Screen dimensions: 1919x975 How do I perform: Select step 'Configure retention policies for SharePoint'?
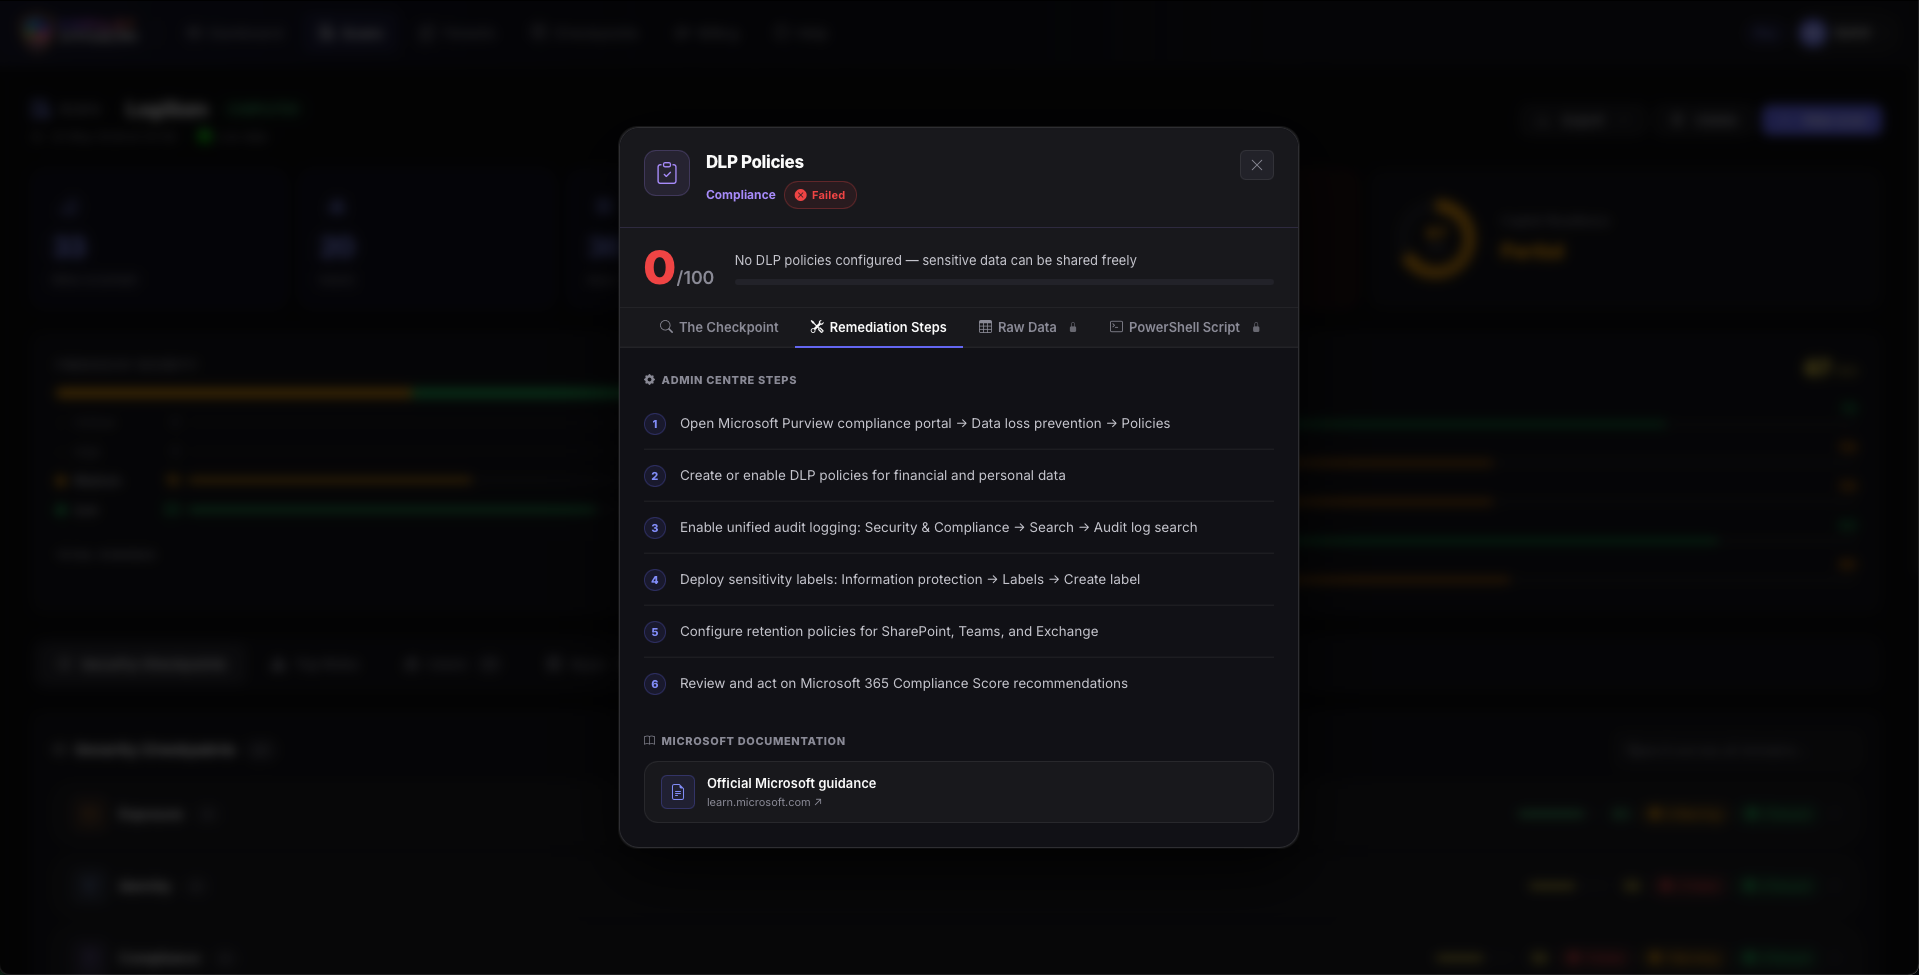click(959, 632)
